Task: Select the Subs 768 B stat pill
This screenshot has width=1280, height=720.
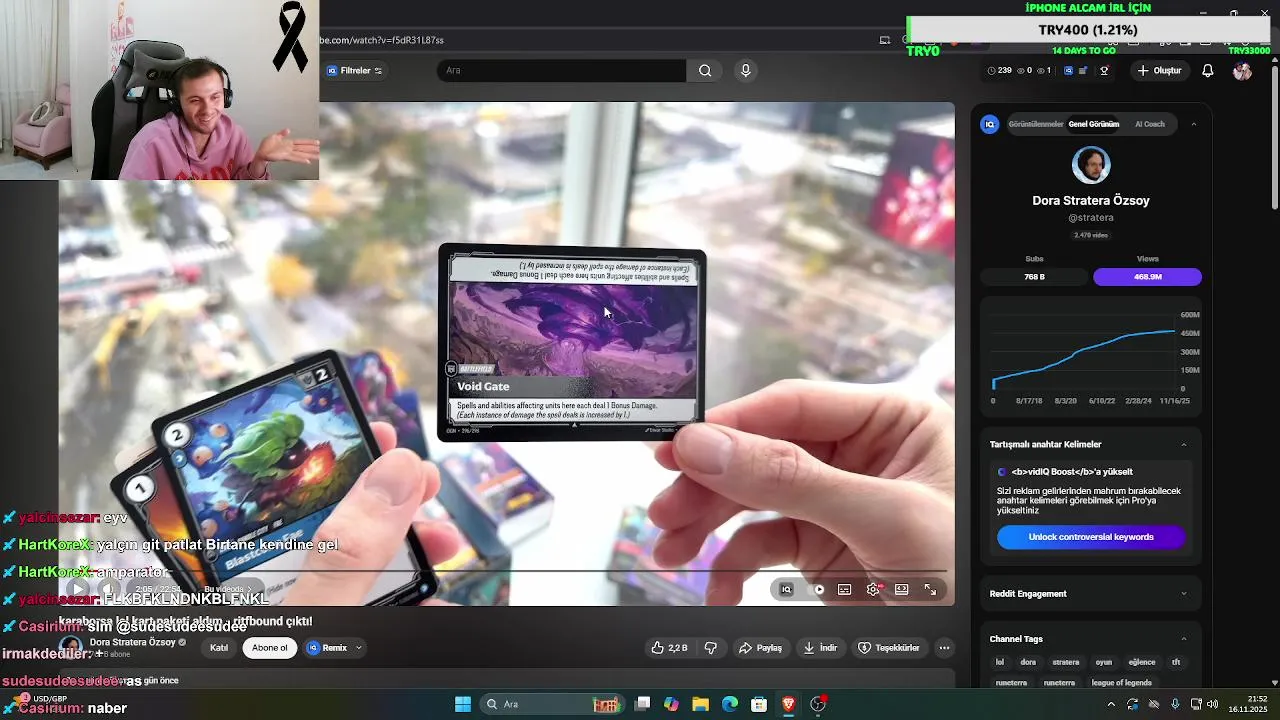Action: coord(1034,277)
